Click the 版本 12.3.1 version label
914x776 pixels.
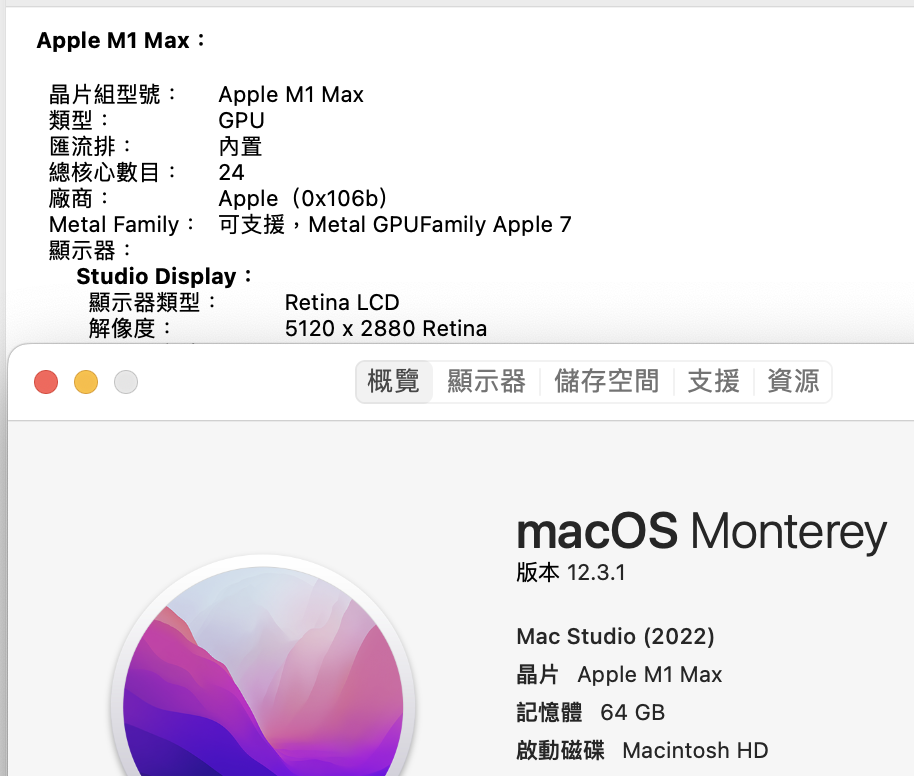click(x=571, y=573)
